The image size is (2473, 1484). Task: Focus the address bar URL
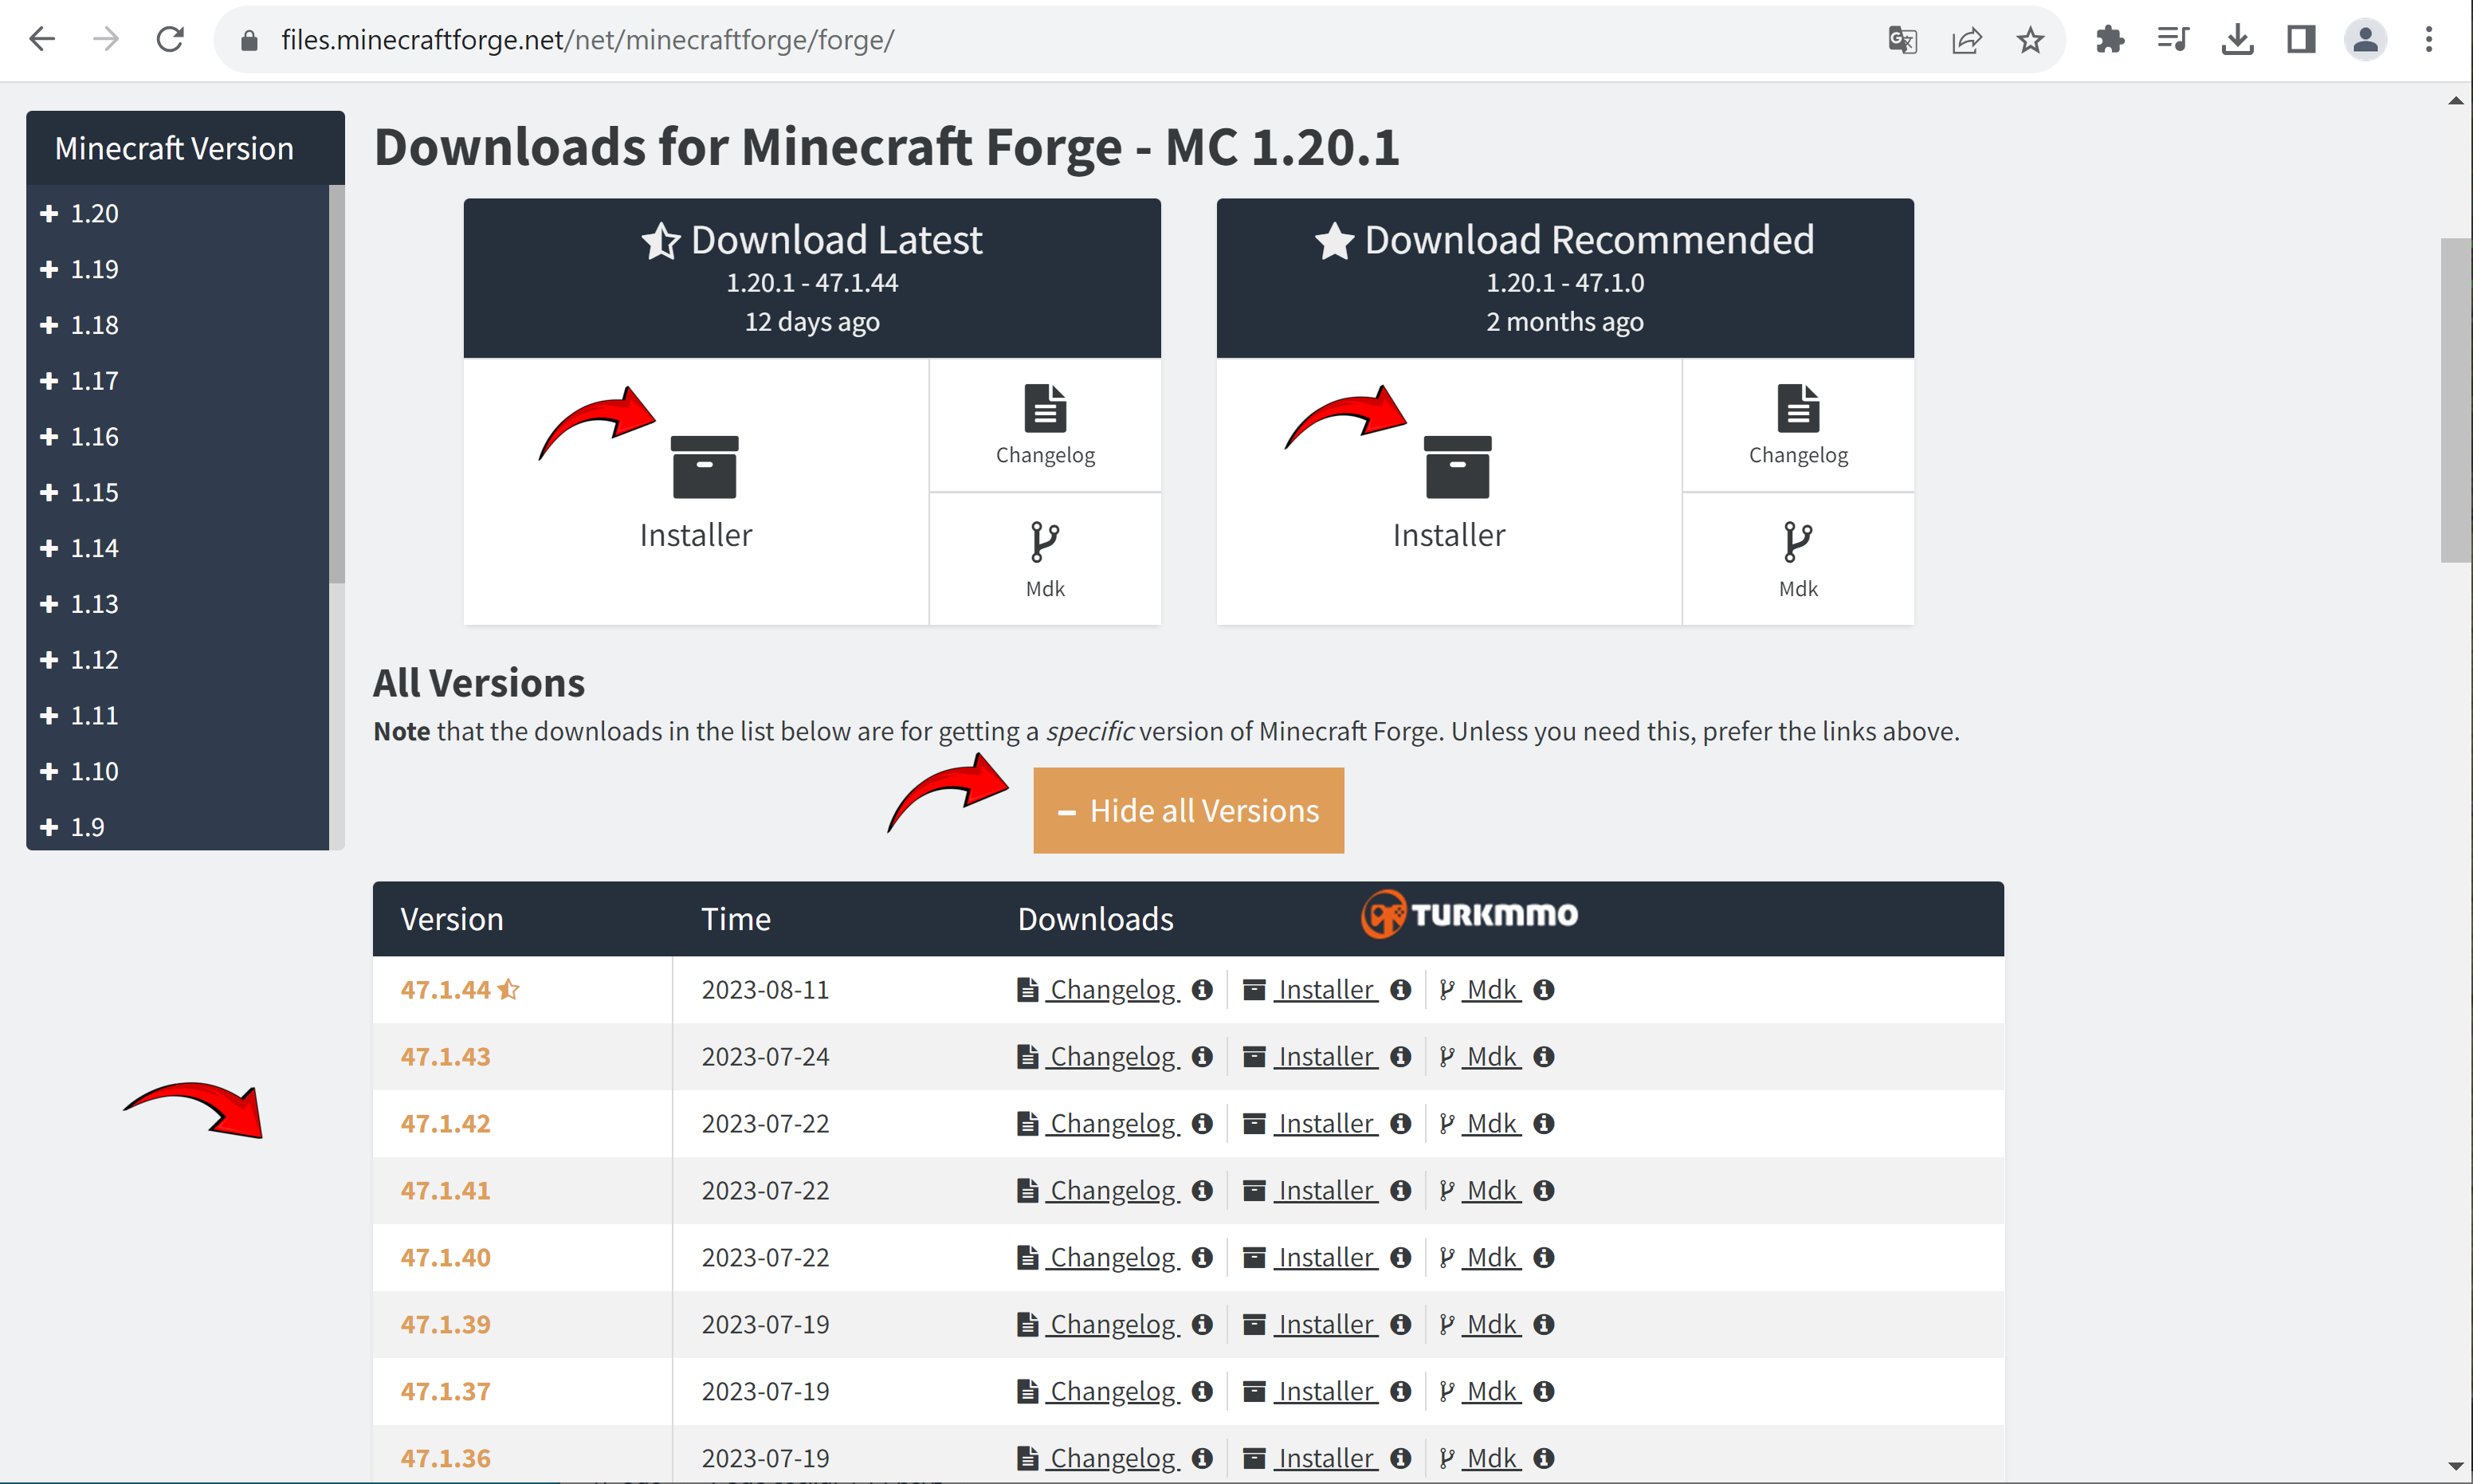tap(588, 40)
